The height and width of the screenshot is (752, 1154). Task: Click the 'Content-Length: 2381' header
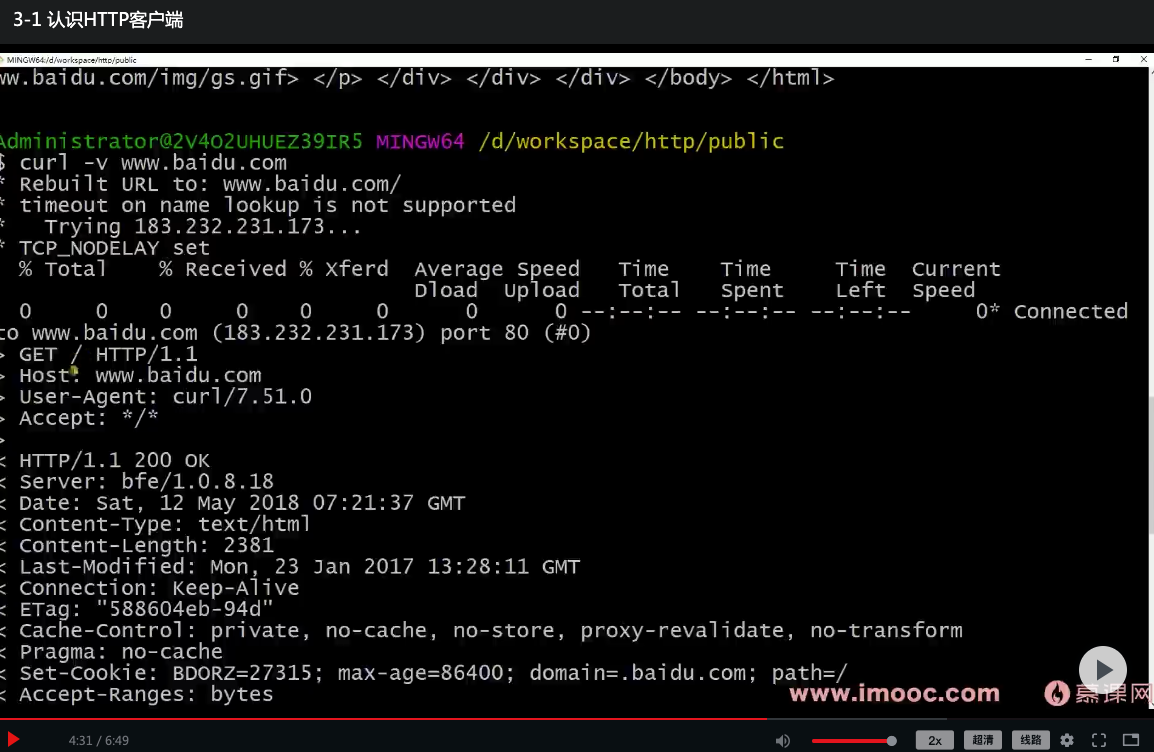[x=146, y=546]
